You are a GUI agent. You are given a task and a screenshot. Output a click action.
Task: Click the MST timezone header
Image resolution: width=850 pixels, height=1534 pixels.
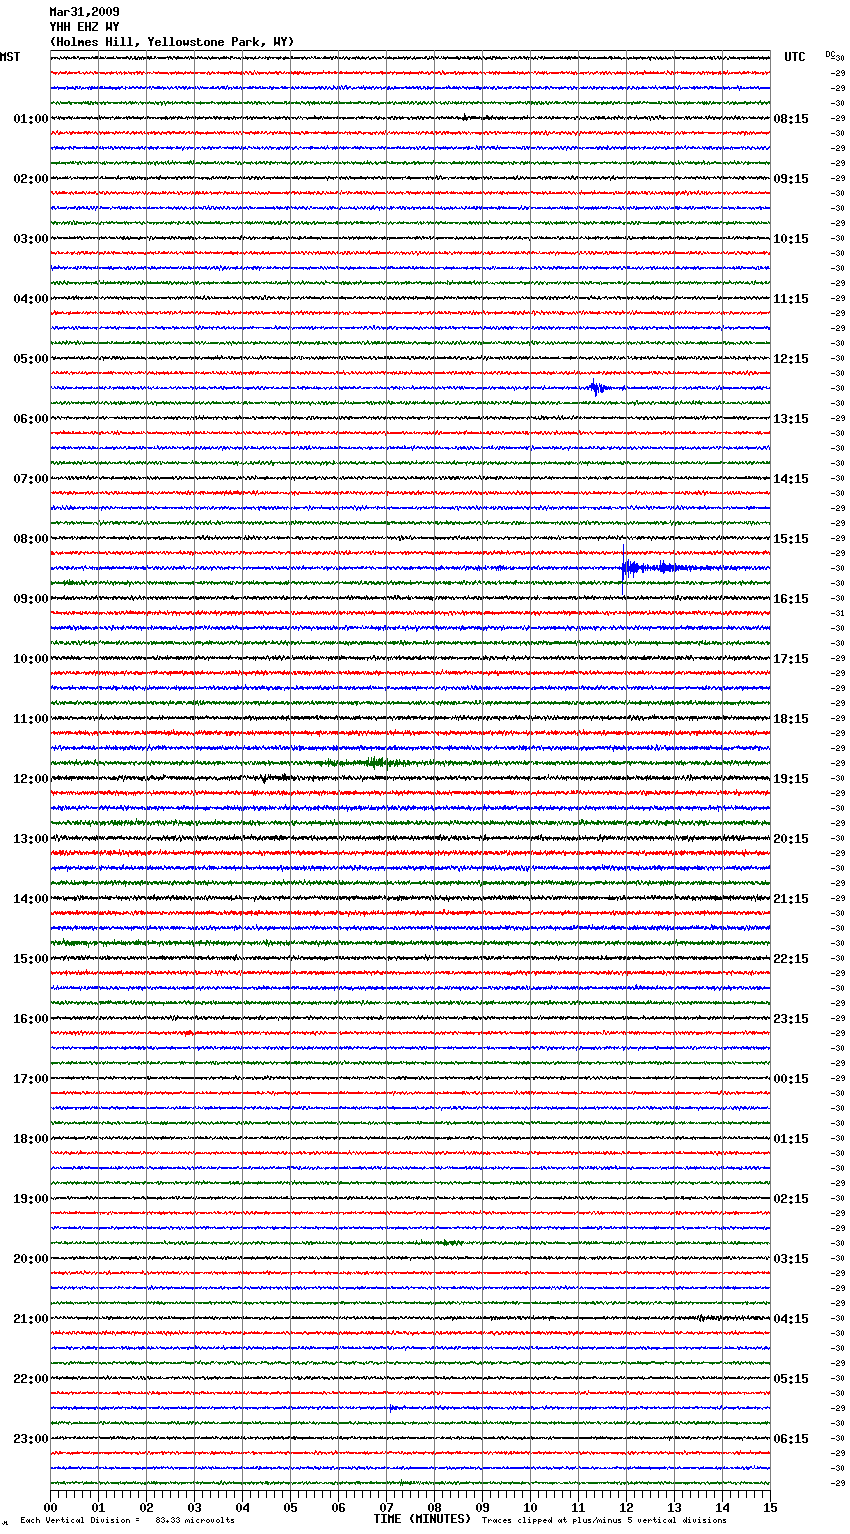(x=10, y=57)
